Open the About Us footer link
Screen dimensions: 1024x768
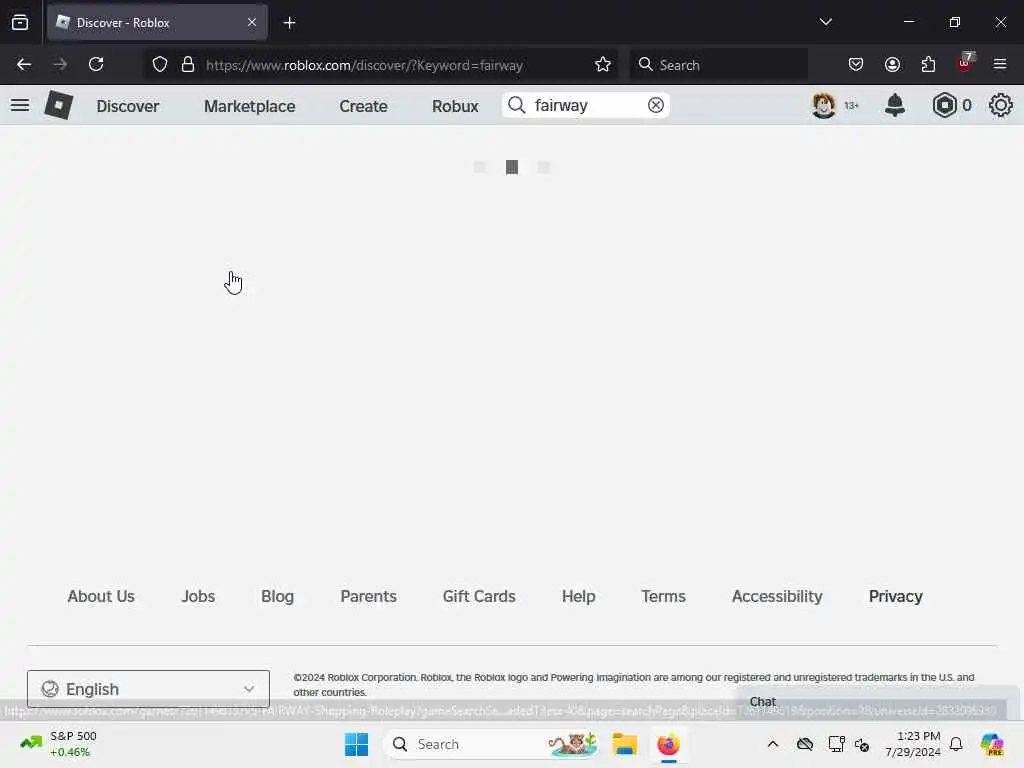[101, 596]
